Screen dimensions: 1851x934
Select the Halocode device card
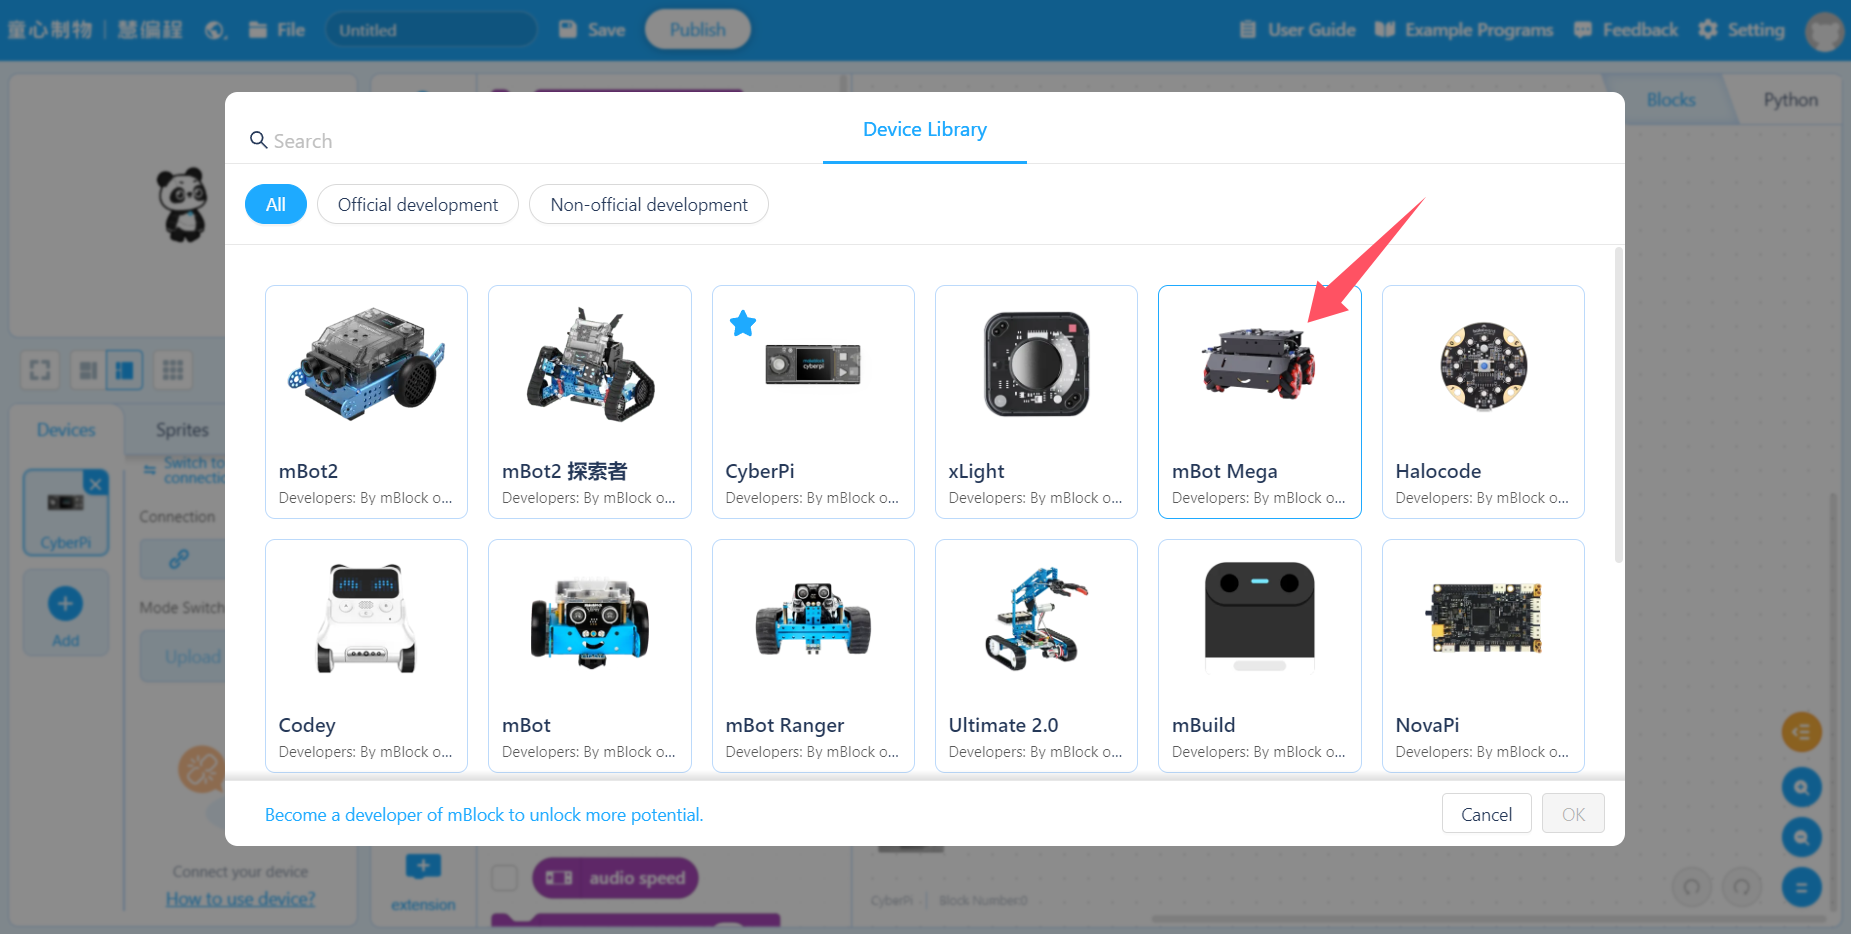click(1483, 402)
